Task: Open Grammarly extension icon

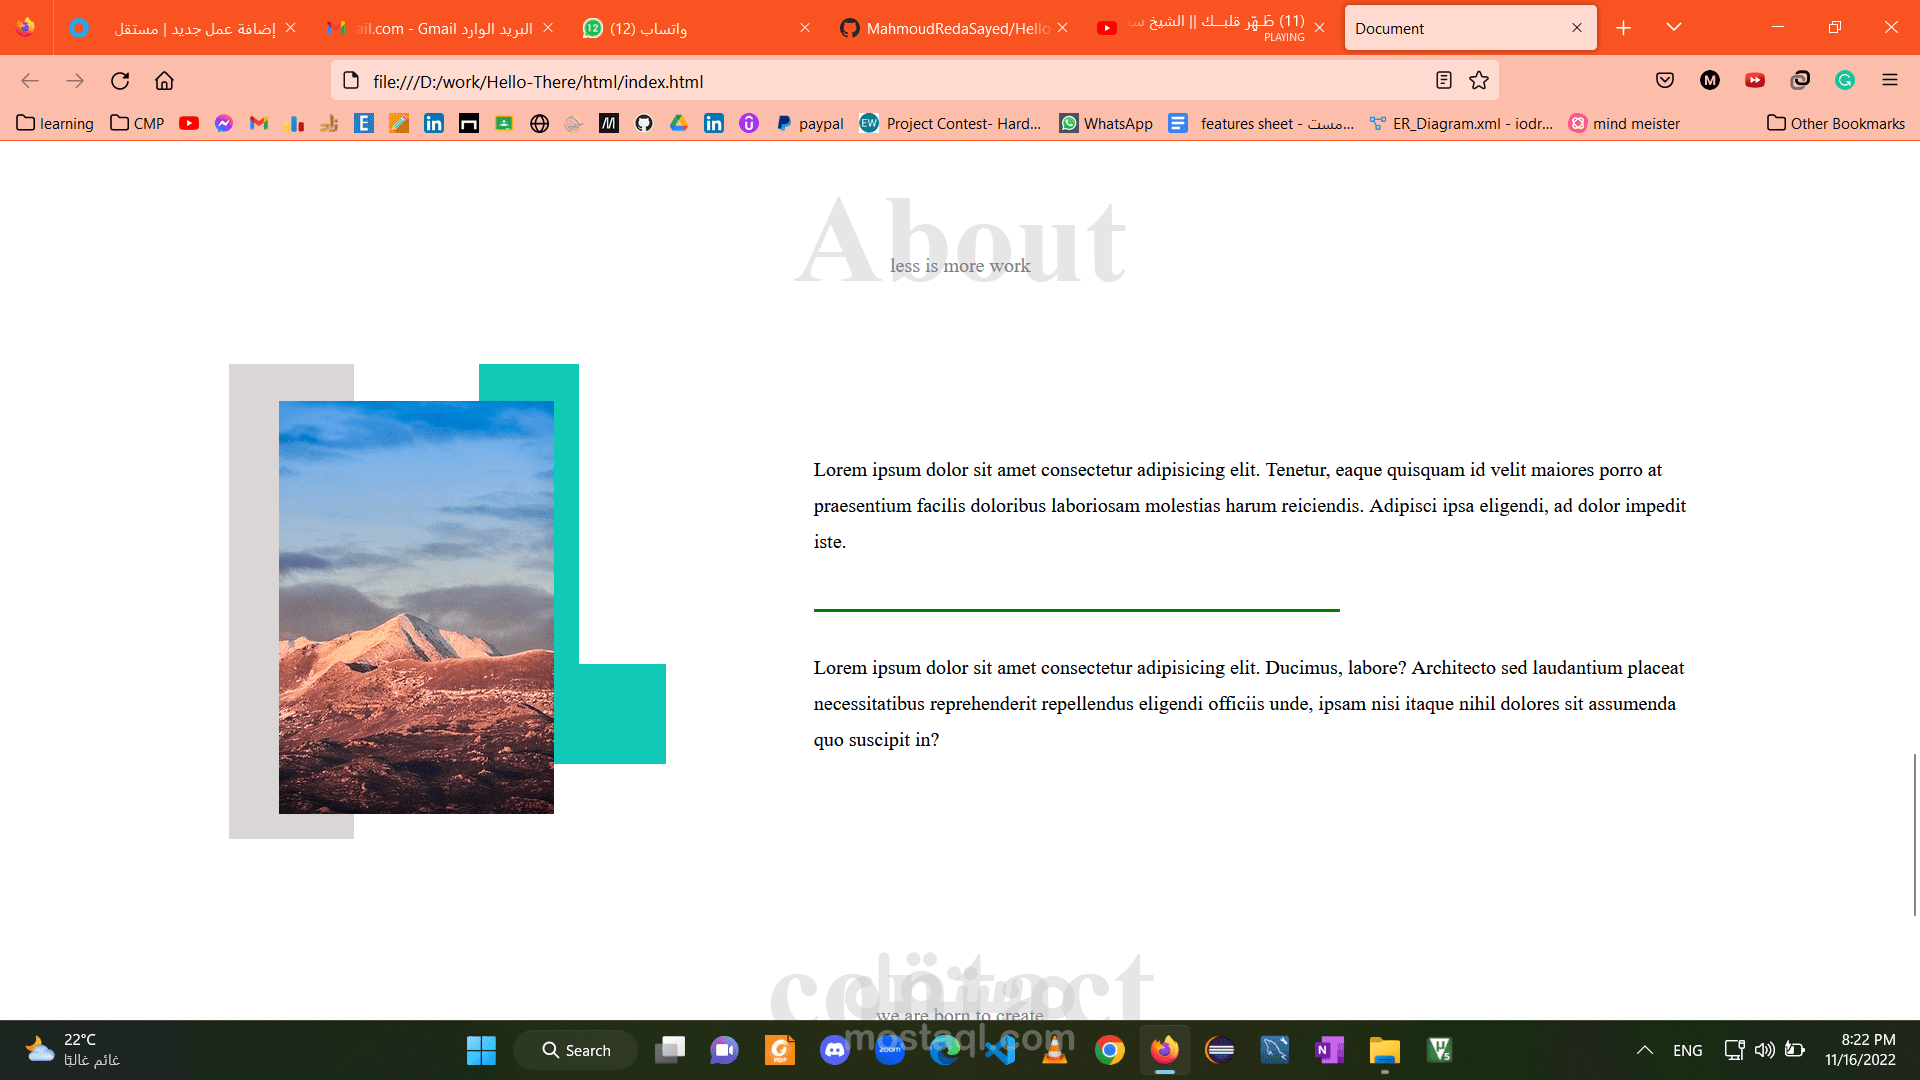Action: click(x=1845, y=81)
